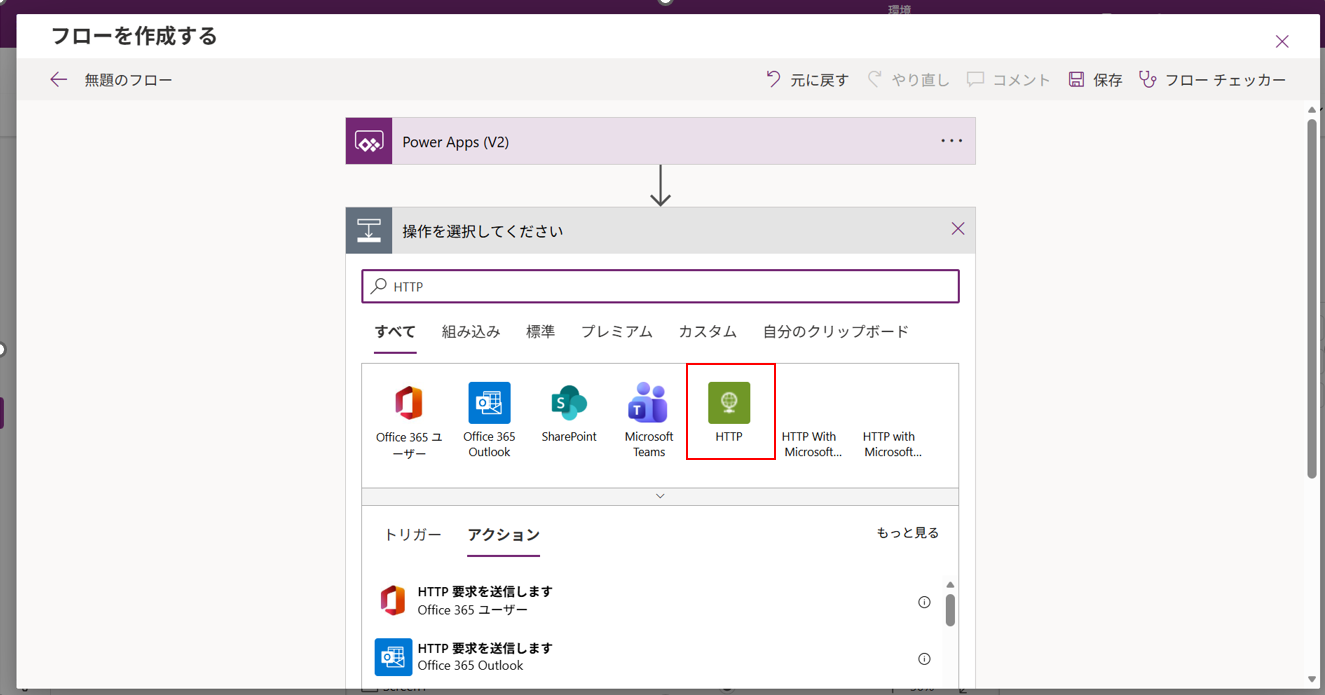1325x695 pixels.
Task: Click the Power Apps (V2) trigger icon
Action: (369, 141)
